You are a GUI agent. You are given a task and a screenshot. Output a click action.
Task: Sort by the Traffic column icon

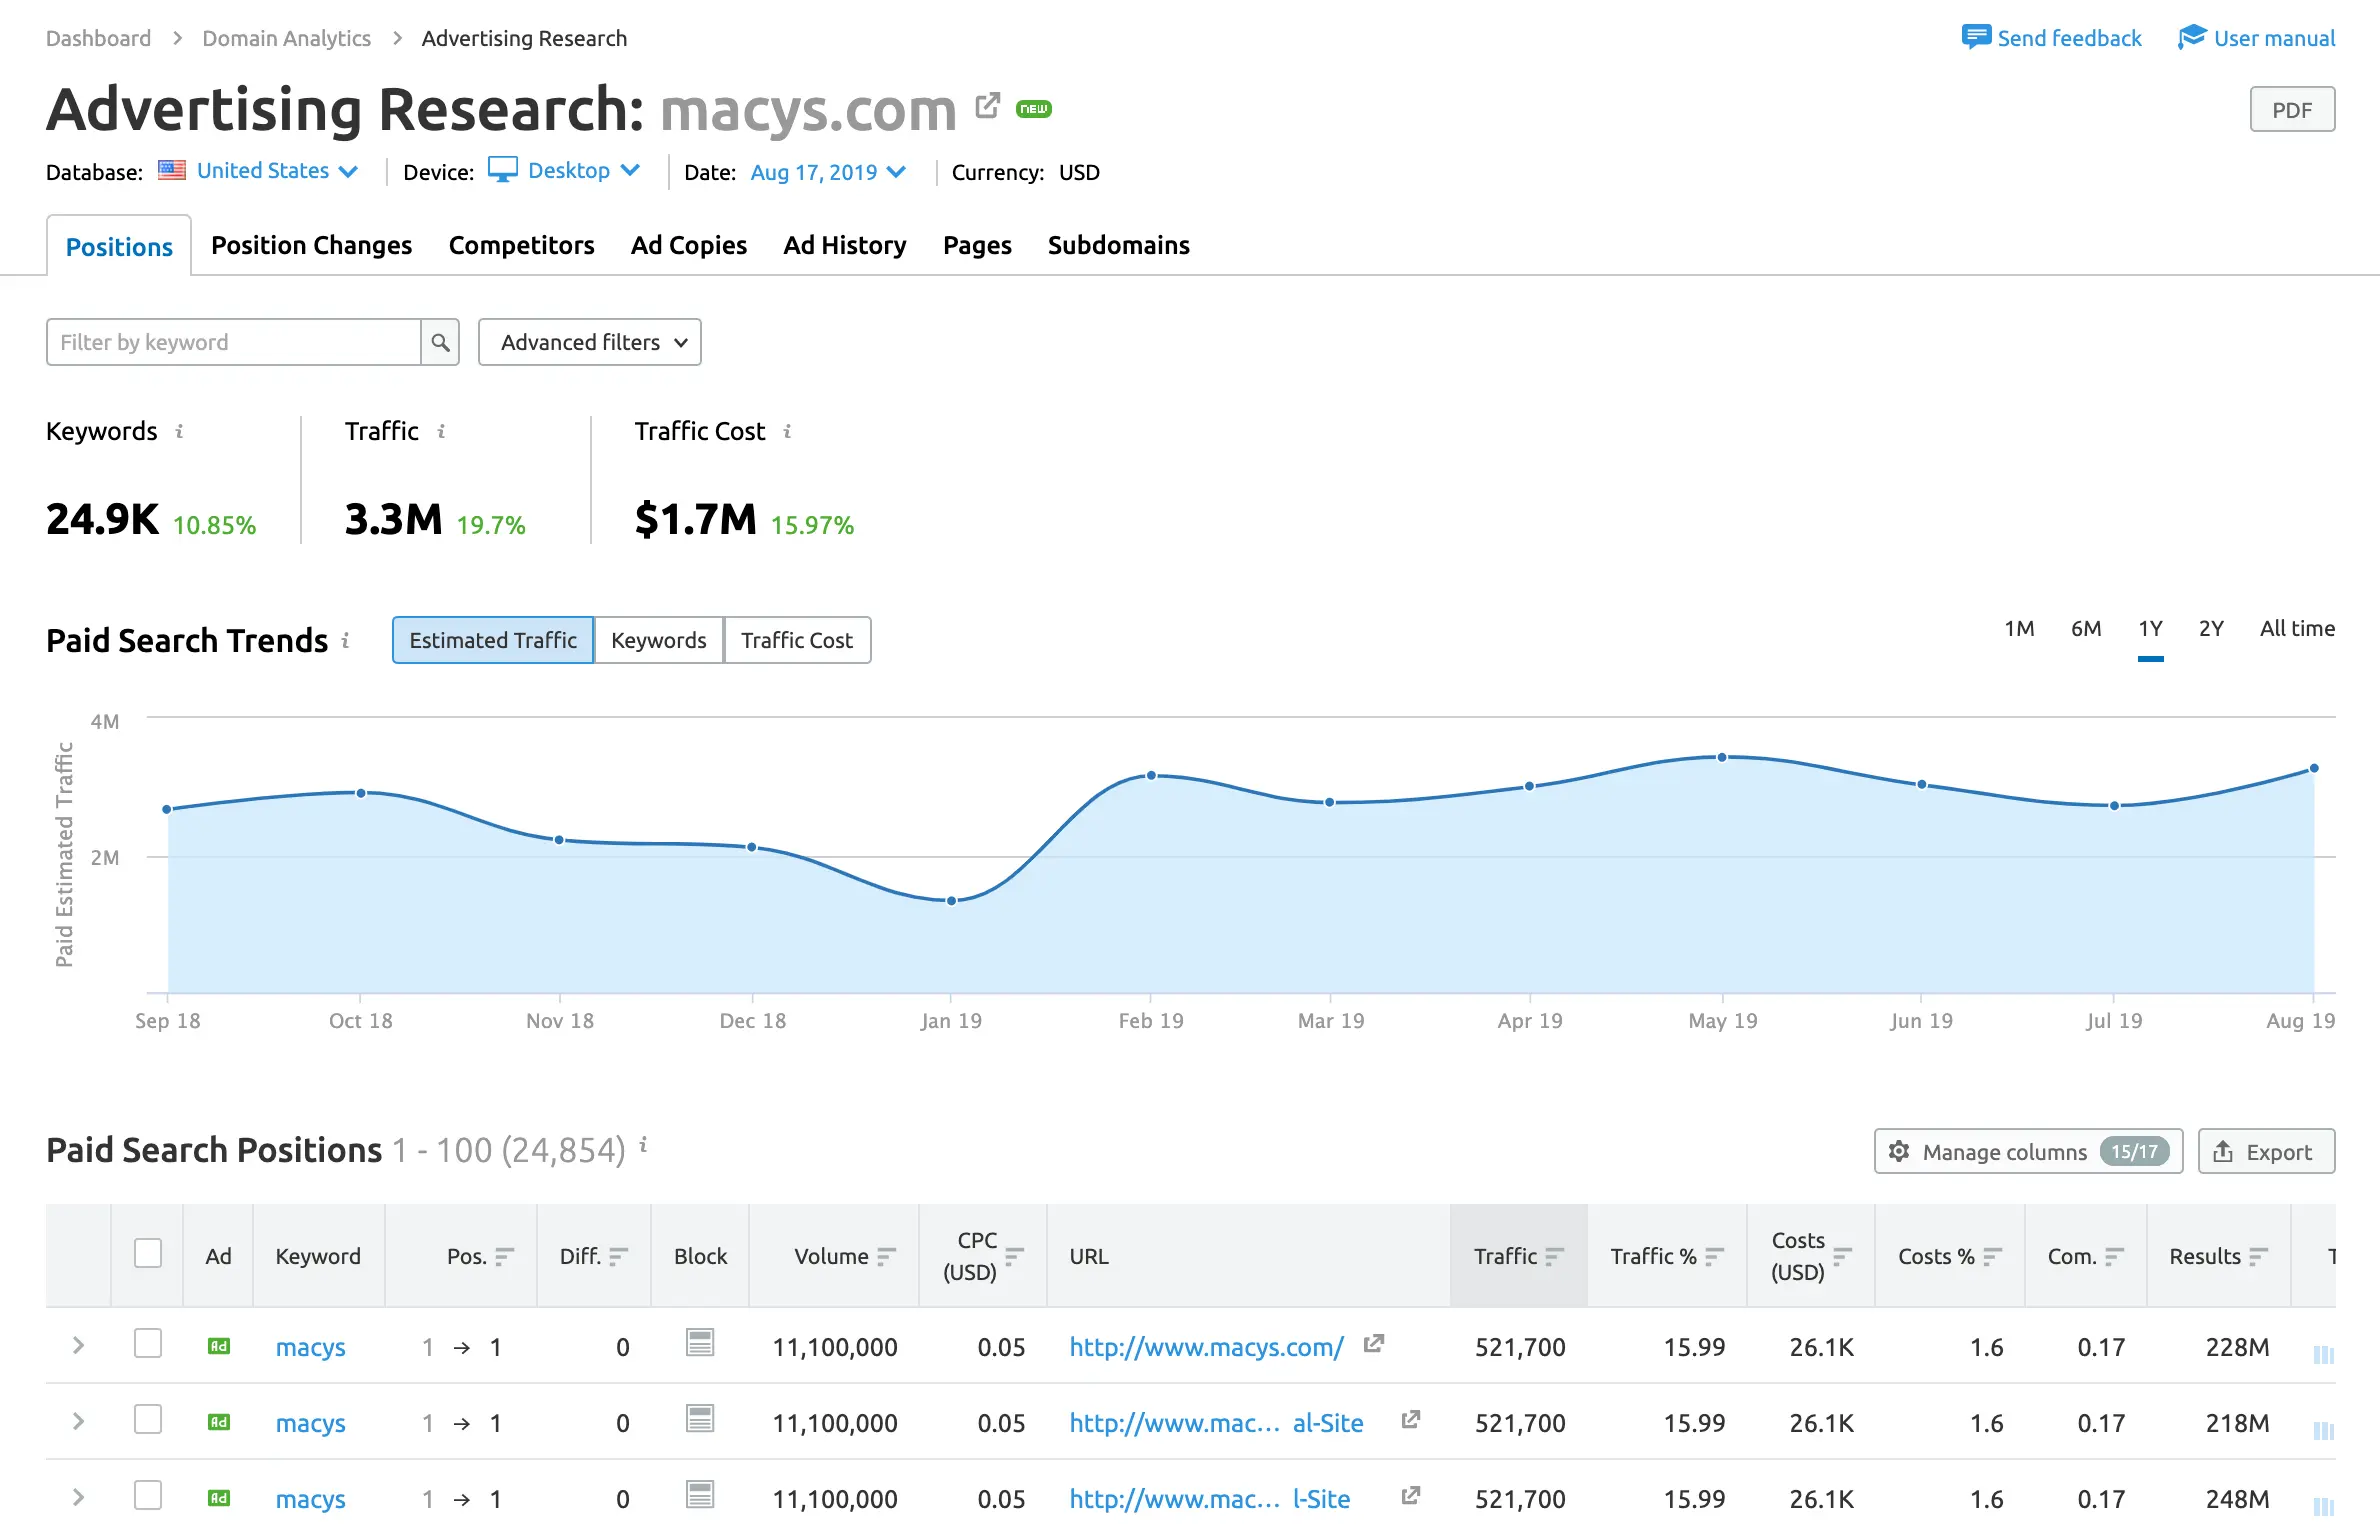click(x=1555, y=1256)
